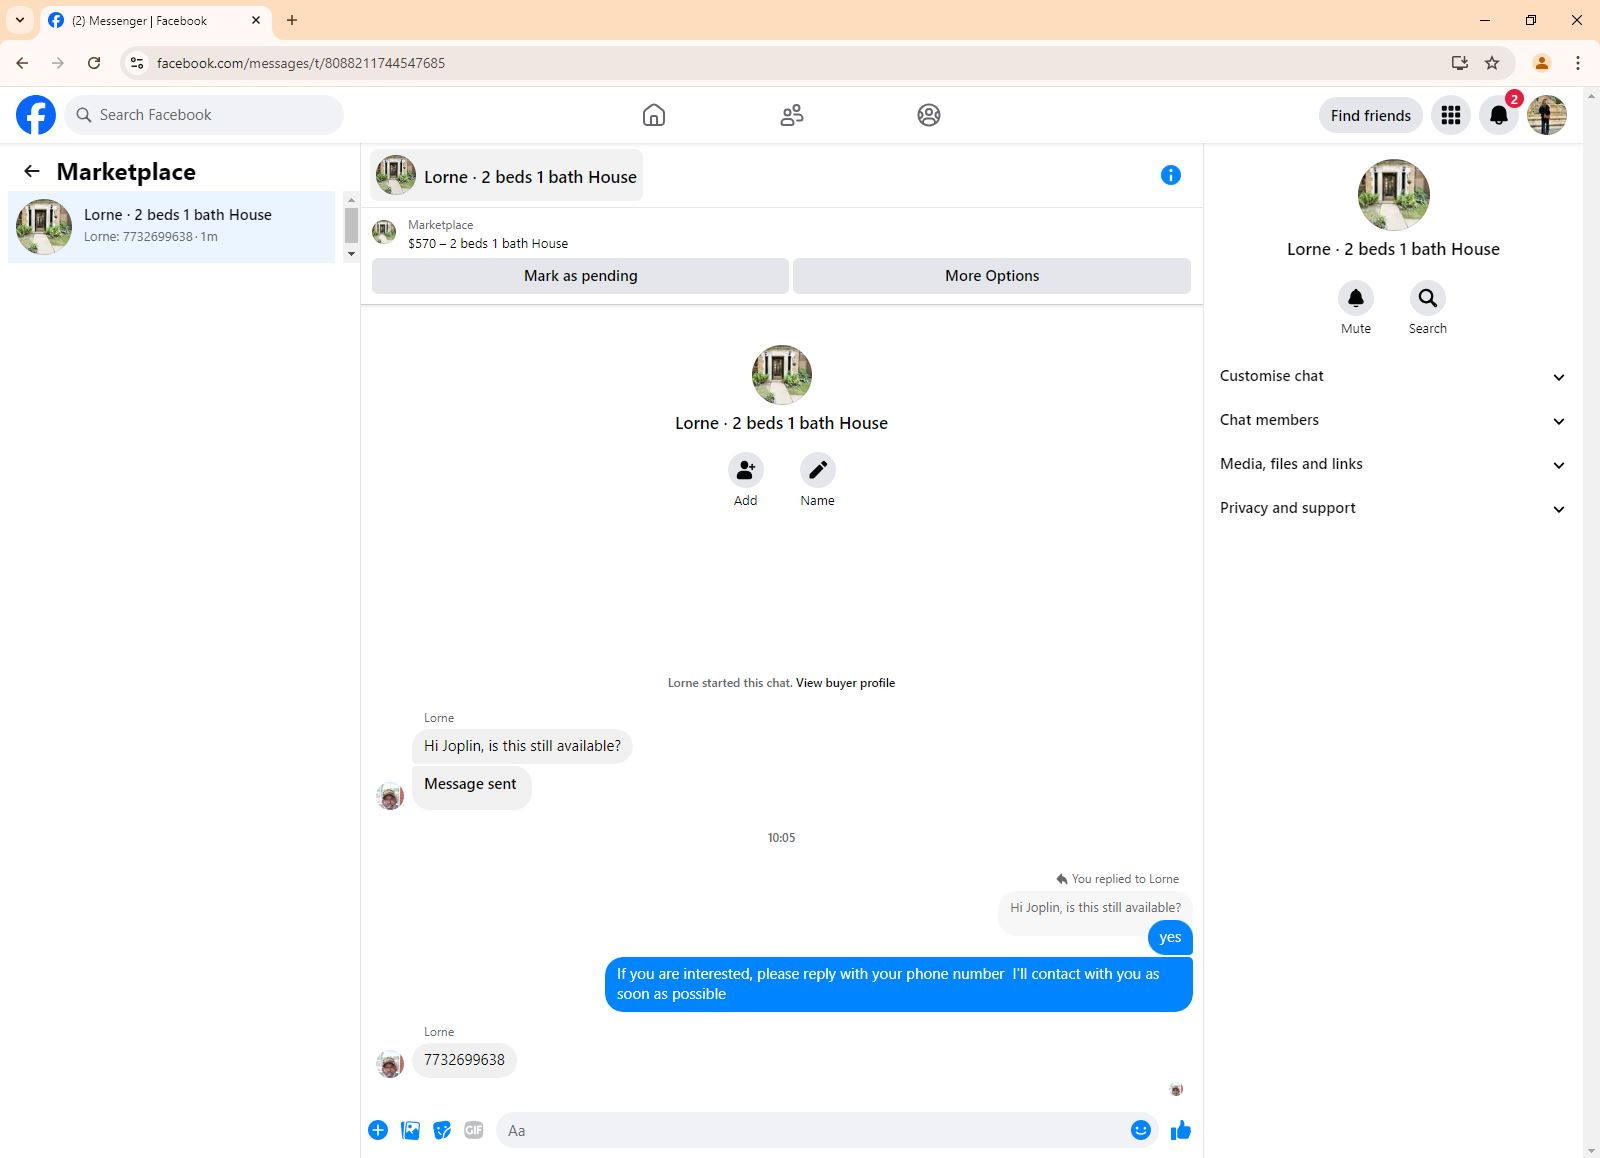The image size is (1600, 1158).
Task: Open the conversation header Lorne · 2 beds 1 bath House
Action: click(507, 176)
